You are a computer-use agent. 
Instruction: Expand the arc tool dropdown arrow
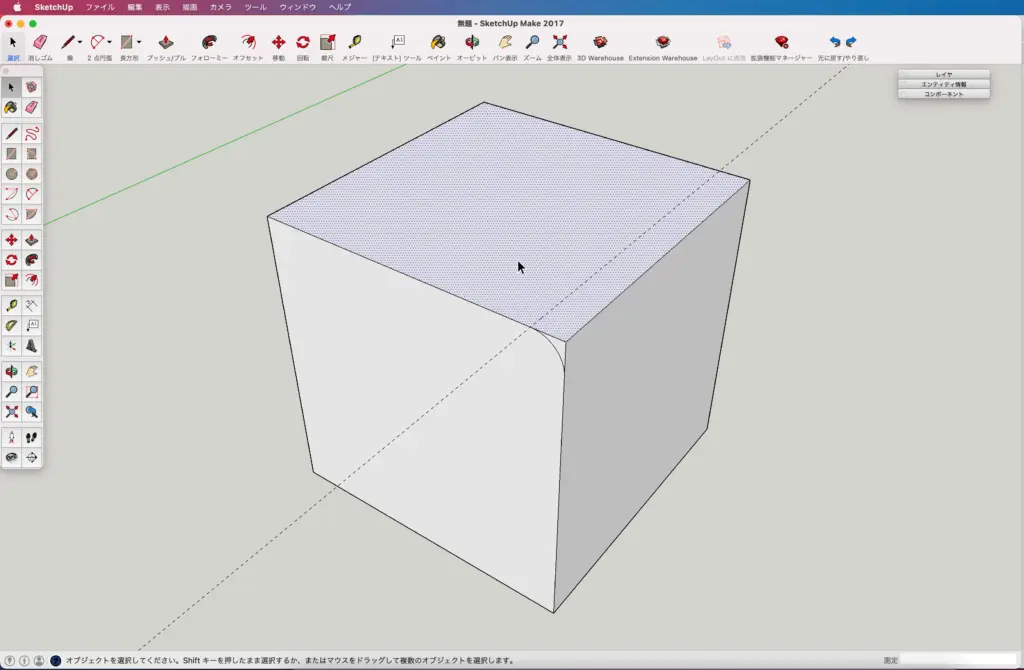(x=109, y=42)
